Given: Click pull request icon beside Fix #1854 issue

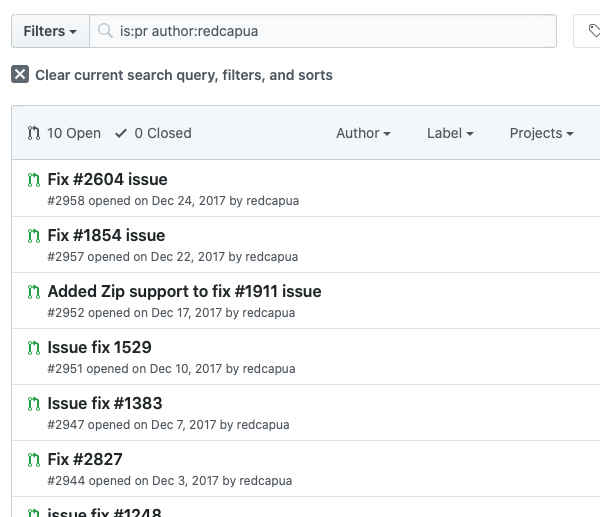Looking at the screenshot, I should tap(33, 236).
